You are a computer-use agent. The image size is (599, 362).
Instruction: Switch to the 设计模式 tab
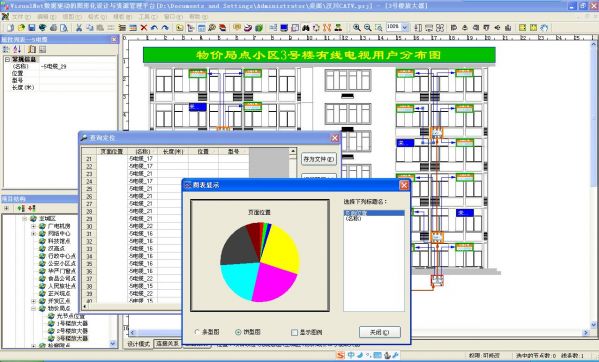(x=138, y=344)
